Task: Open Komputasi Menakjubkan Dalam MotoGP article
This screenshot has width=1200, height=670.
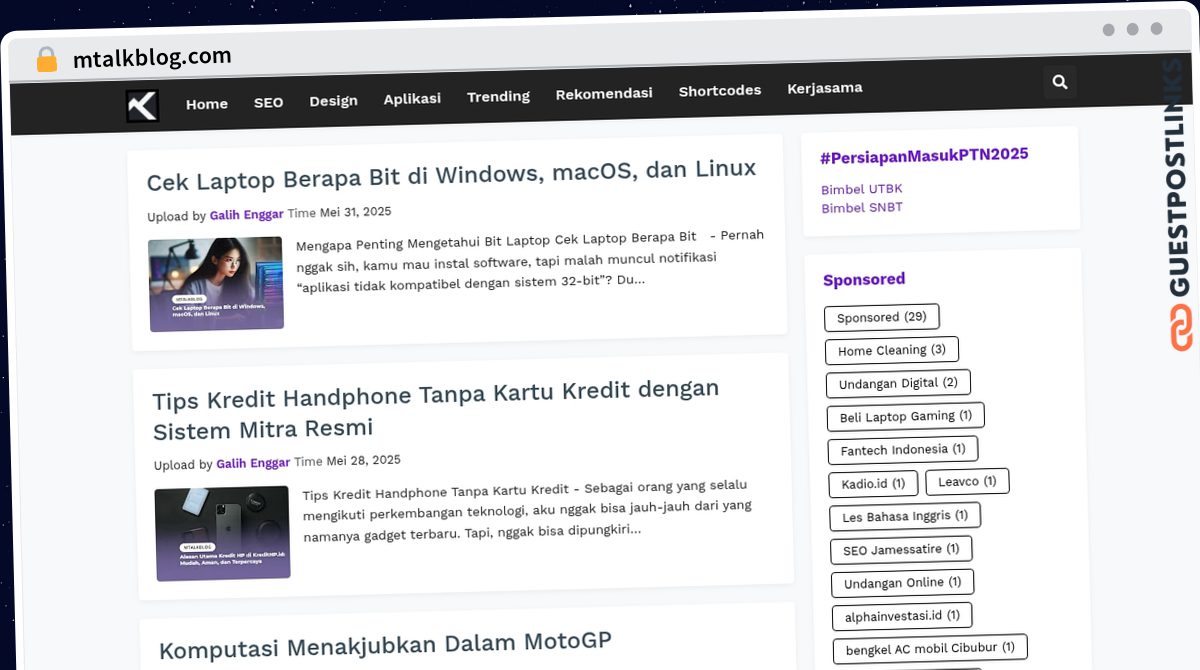Action: (385, 645)
